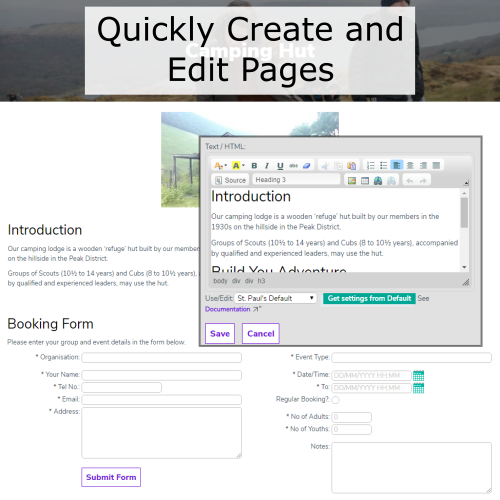Open the St. Paul's Default dropdown

(275, 298)
